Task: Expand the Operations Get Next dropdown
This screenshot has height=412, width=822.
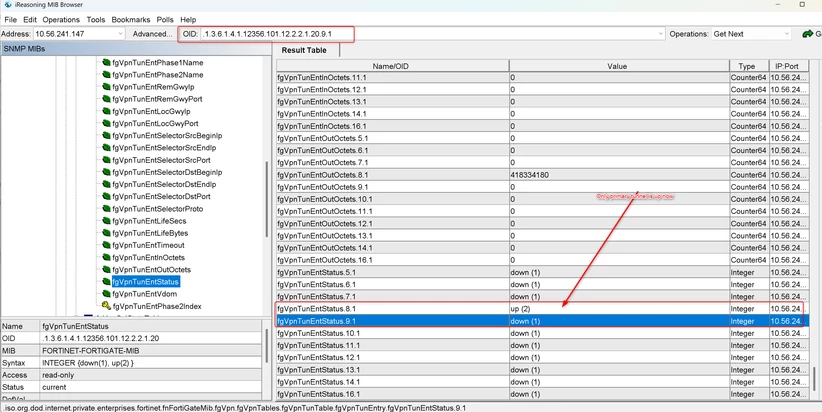Action: (x=786, y=34)
